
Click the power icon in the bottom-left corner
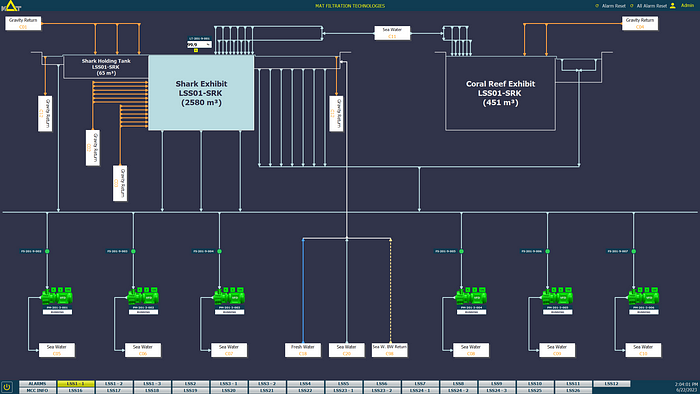coord(7,387)
